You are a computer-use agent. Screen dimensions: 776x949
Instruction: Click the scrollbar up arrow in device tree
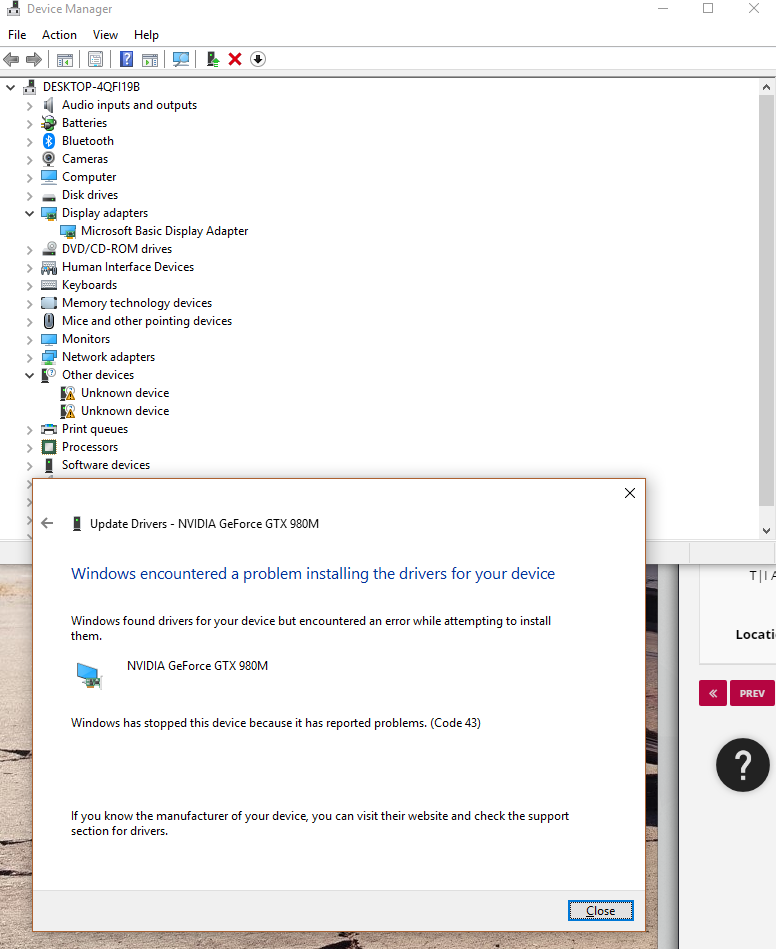click(x=766, y=87)
